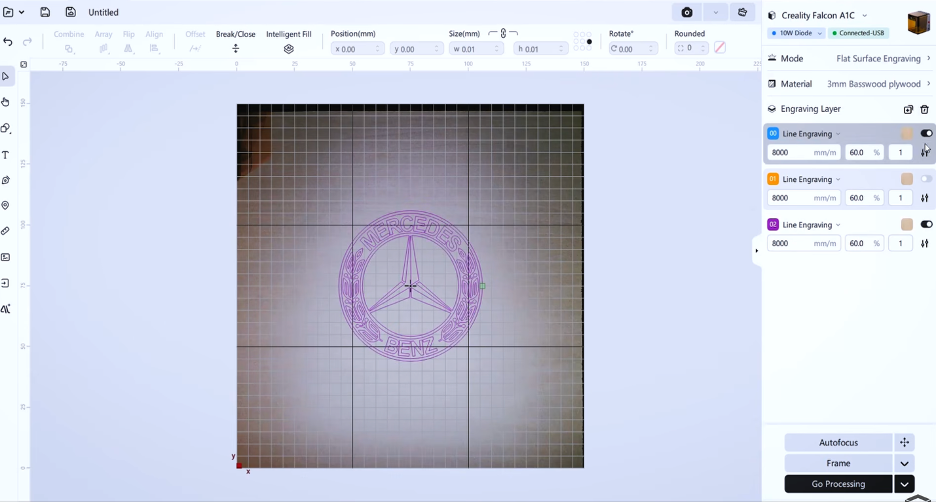Click layer 02 pass count field

tap(900, 243)
